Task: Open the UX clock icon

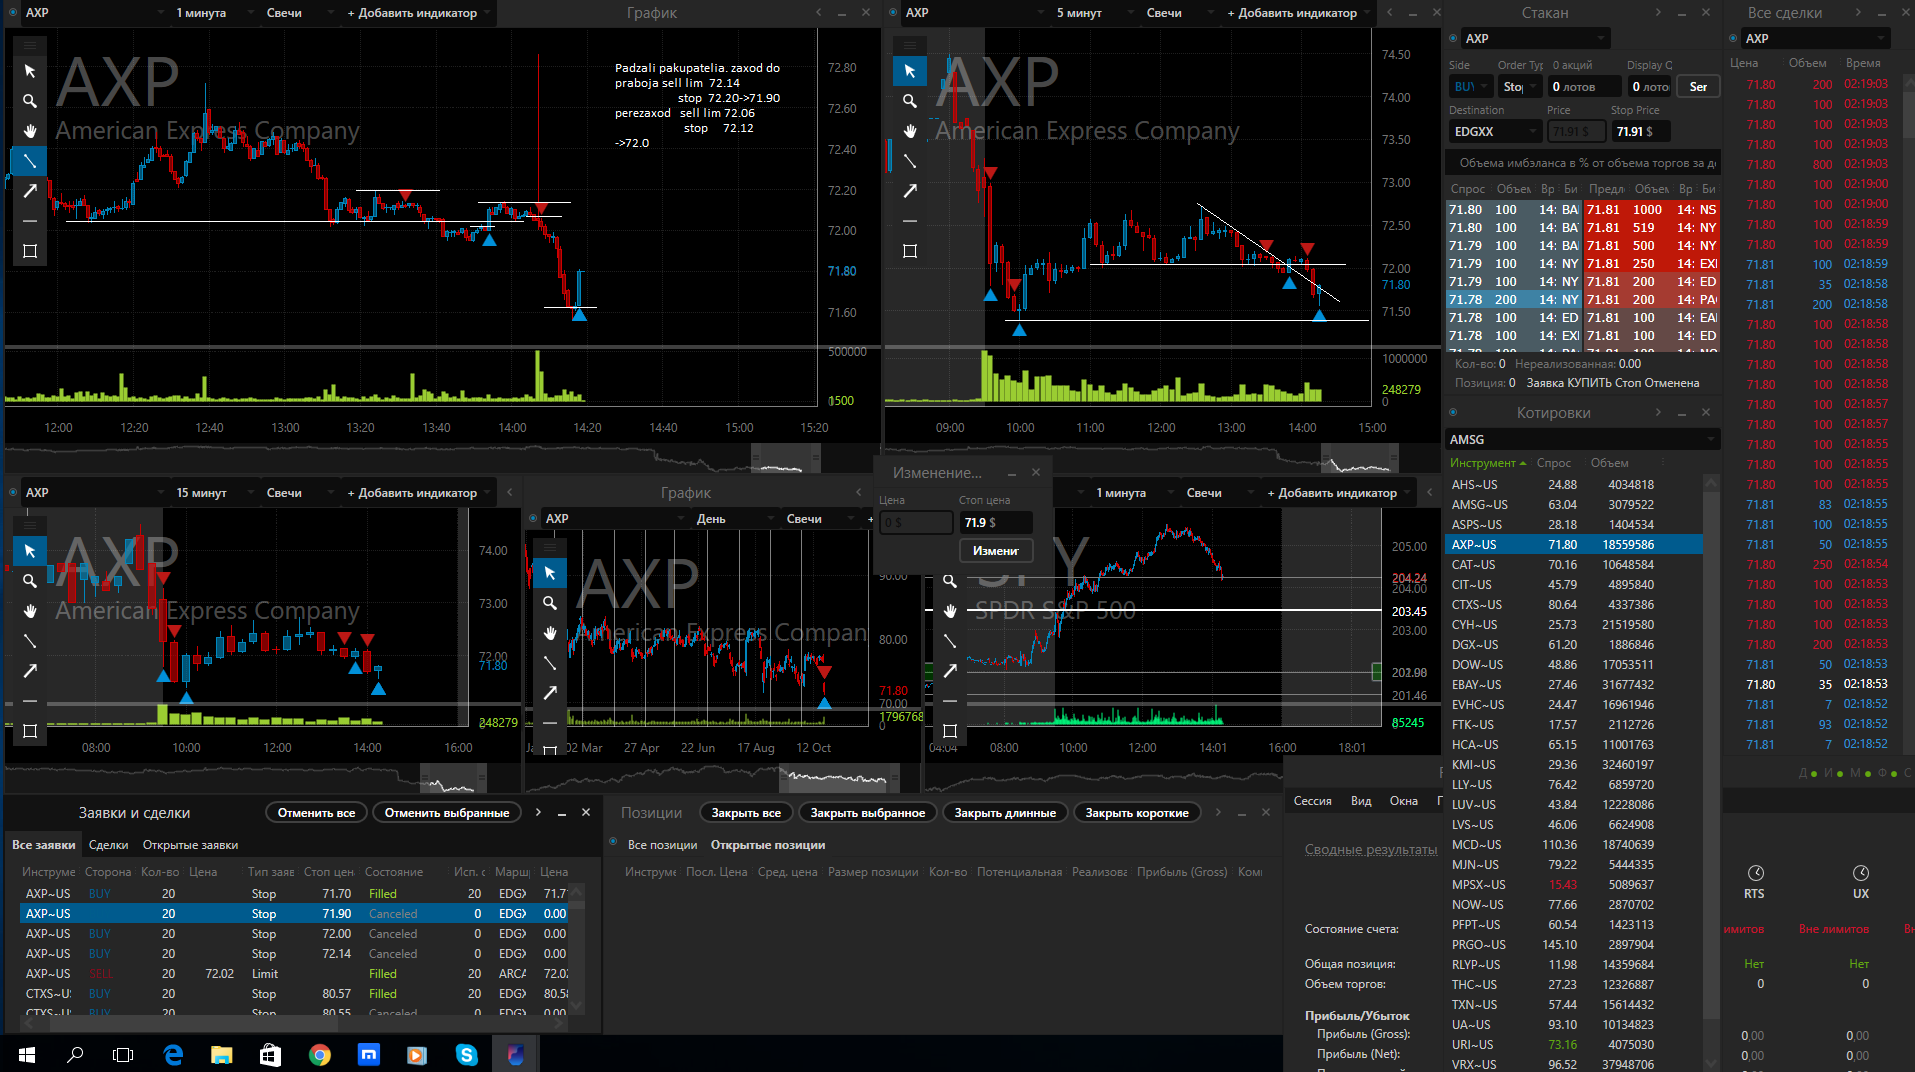Action: coord(1861,873)
